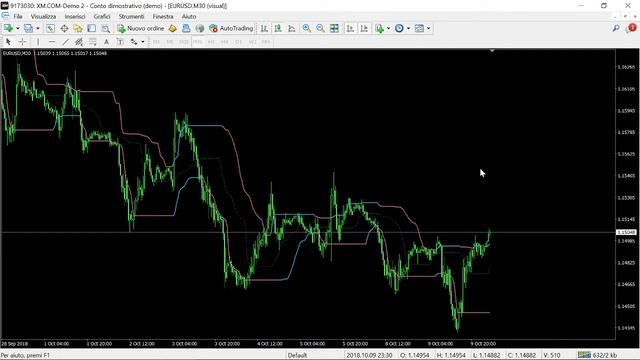640x360 pixels.
Task: Open the search magnifier icon
Action: [616, 28]
